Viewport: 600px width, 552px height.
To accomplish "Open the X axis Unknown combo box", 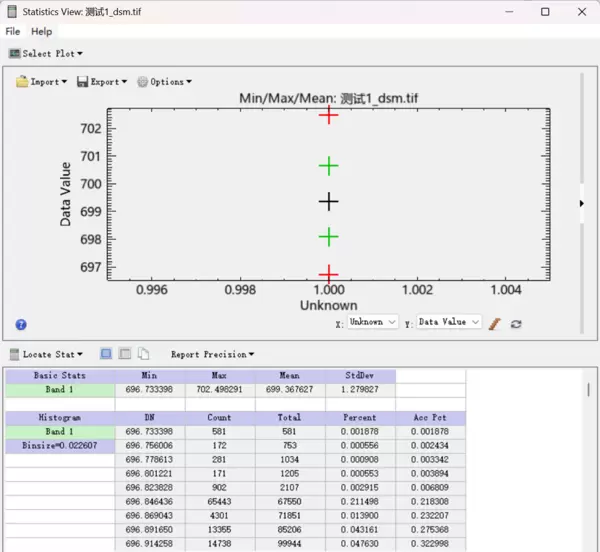I will point(372,322).
